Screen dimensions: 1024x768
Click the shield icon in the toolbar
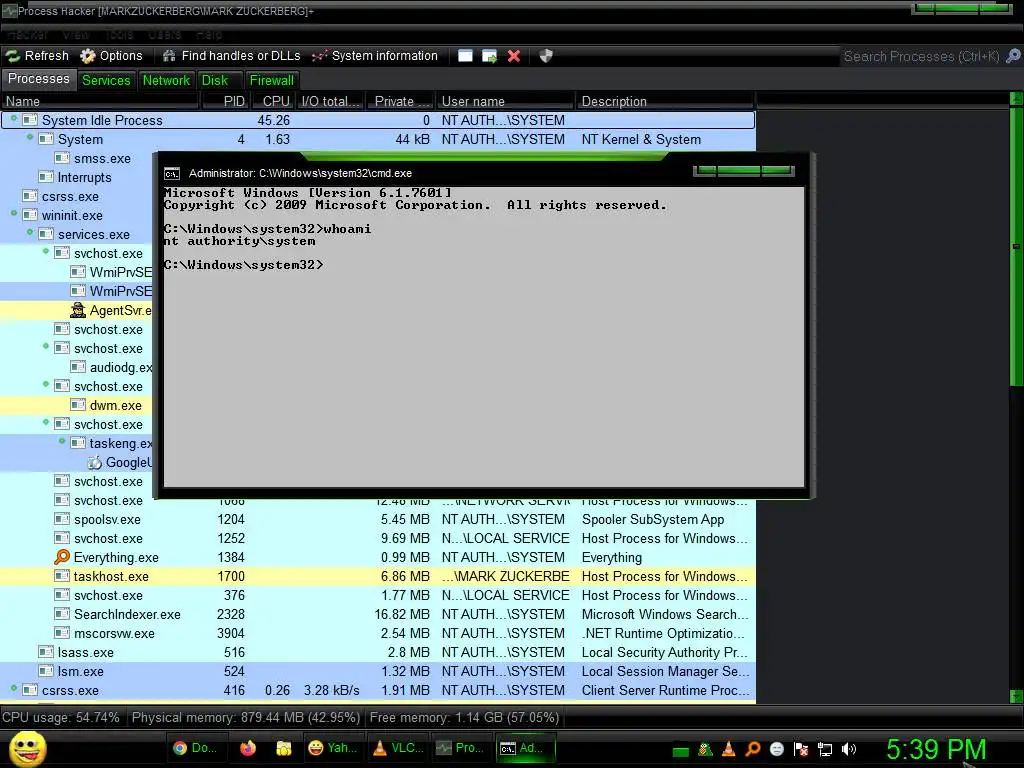pos(546,56)
